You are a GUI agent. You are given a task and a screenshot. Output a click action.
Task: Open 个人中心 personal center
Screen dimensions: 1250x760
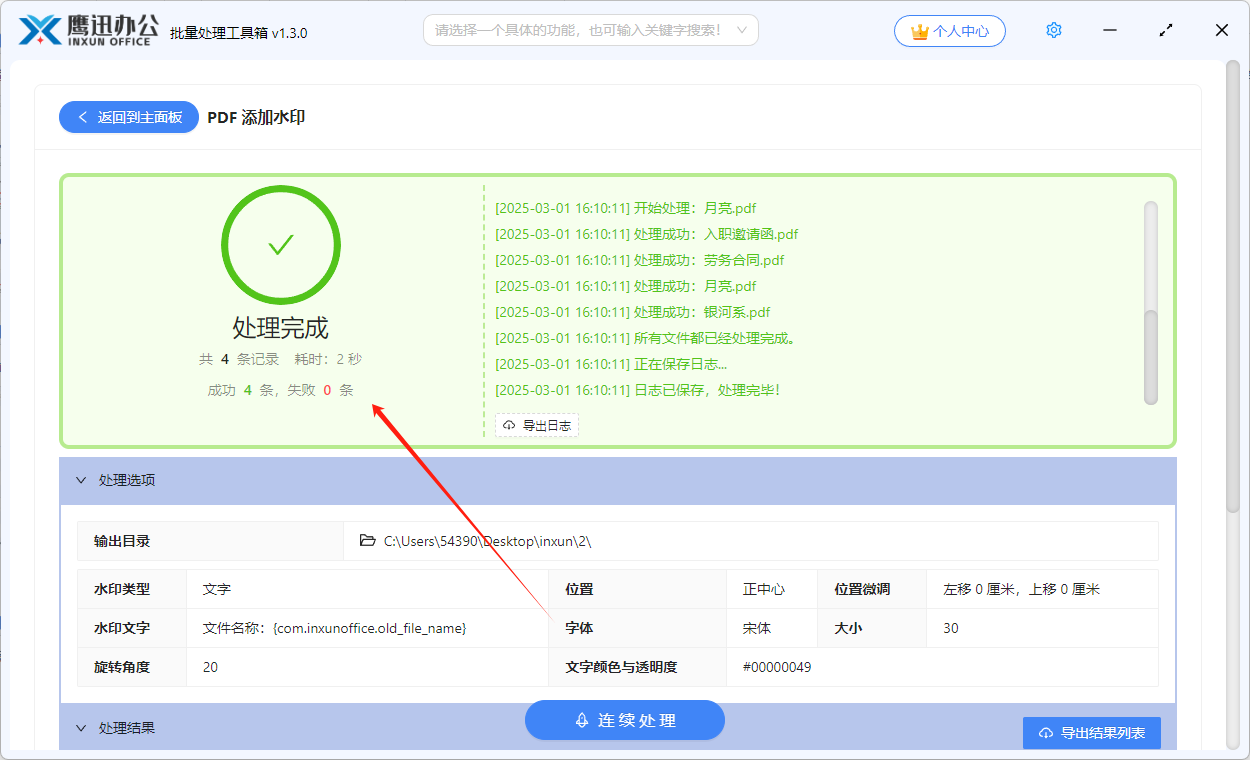949,31
